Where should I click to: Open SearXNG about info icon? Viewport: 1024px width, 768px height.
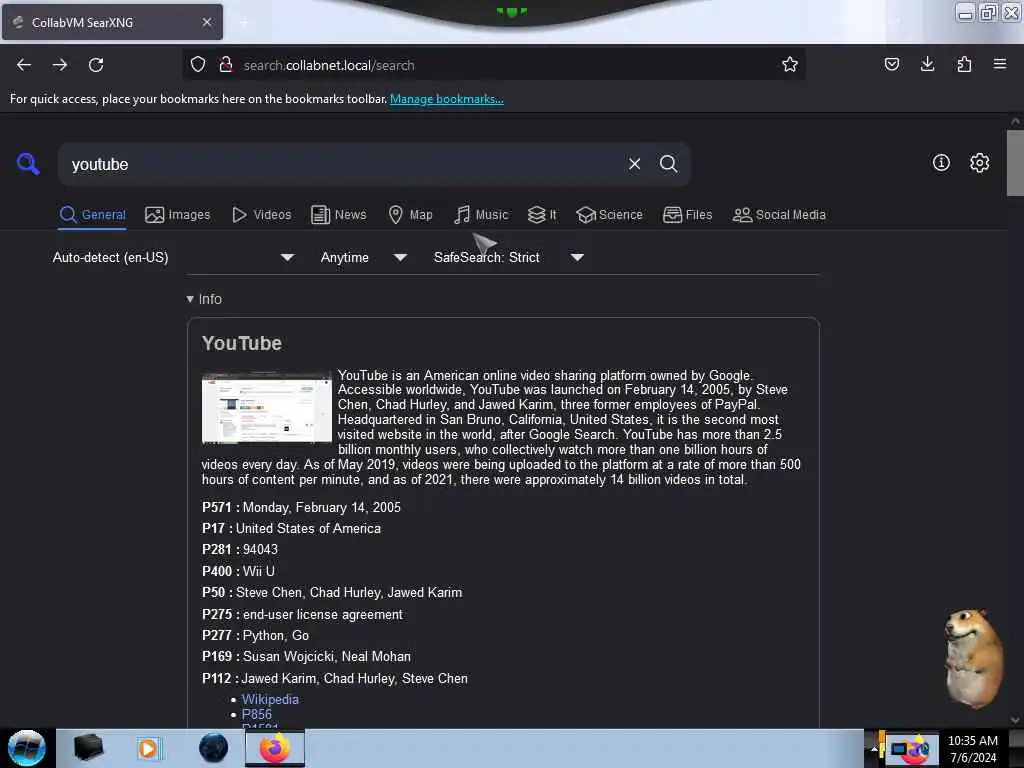(941, 163)
